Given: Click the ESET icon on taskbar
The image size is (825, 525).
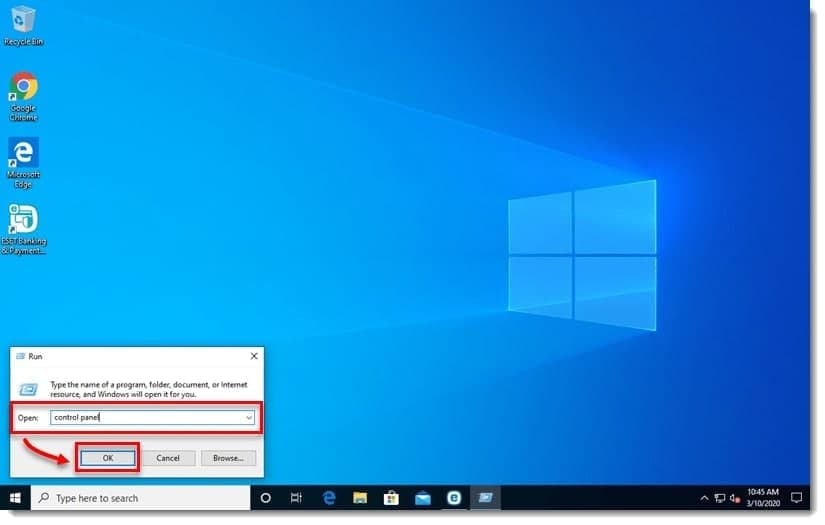Looking at the screenshot, I should pyautogui.click(x=453, y=497).
